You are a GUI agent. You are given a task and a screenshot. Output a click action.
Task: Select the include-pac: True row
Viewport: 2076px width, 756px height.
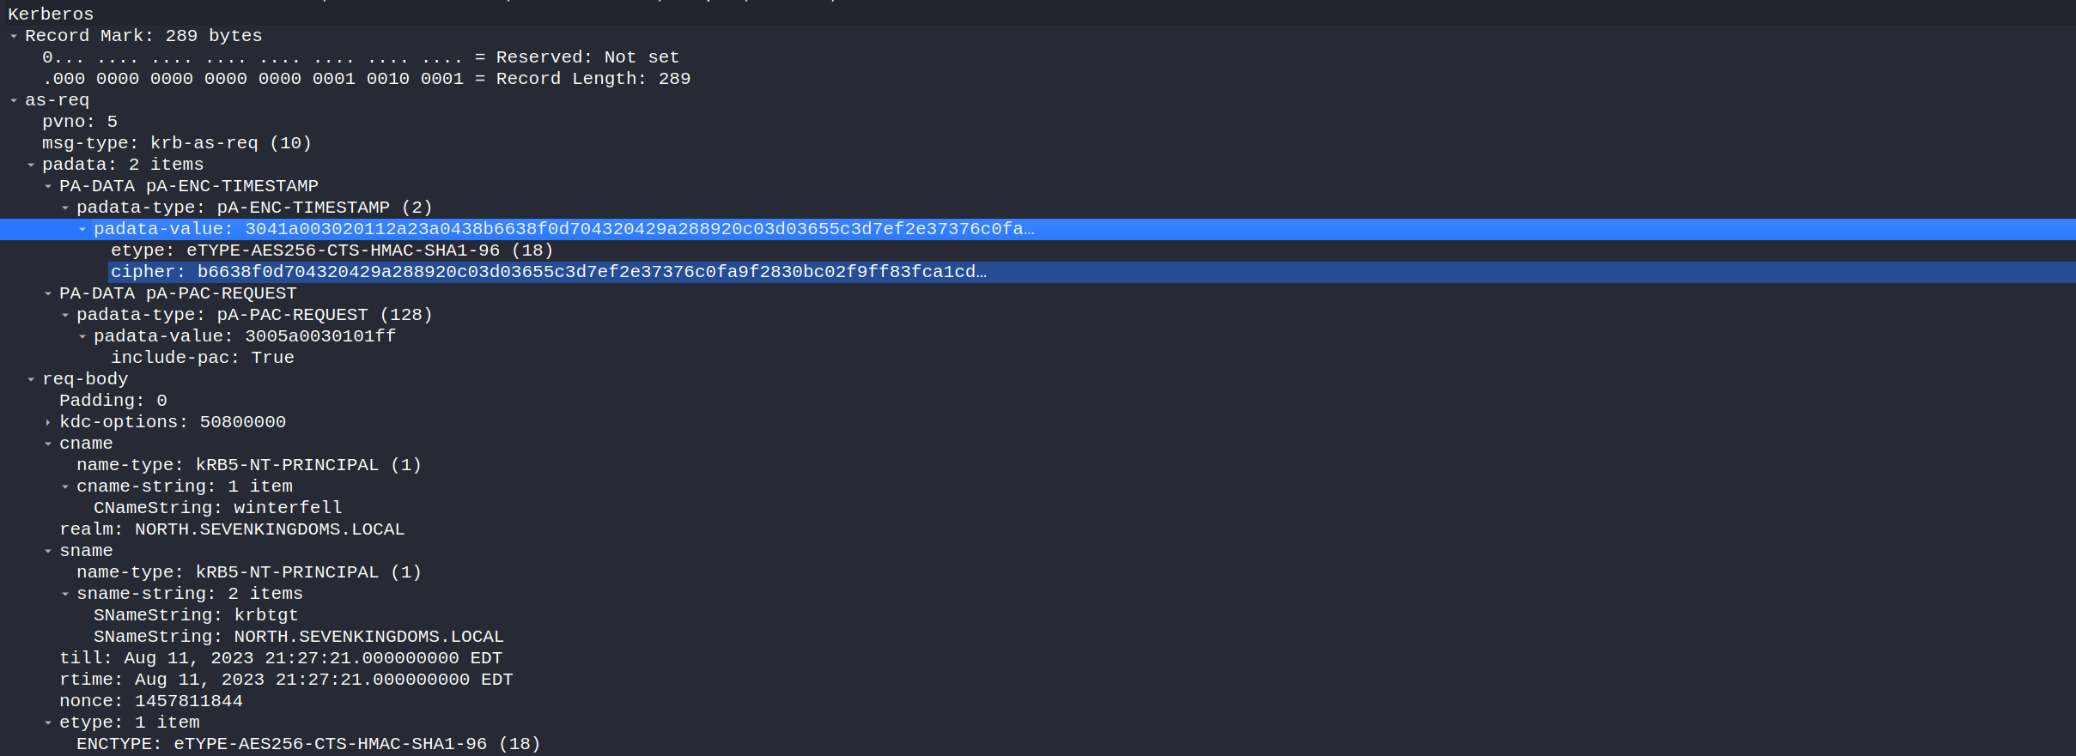pyautogui.click(x=202, y=358)
